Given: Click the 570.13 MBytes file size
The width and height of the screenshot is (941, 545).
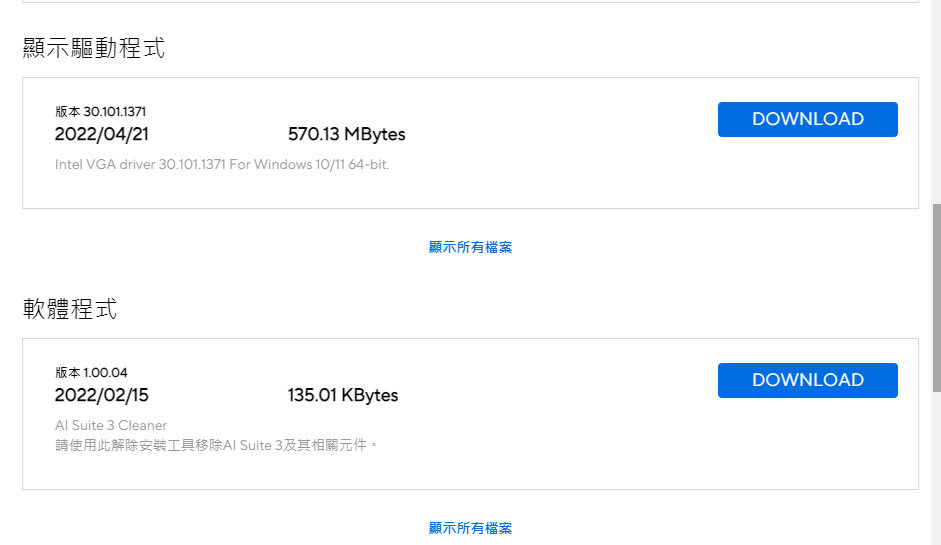Looking at the screenshot, I should 346,134.
